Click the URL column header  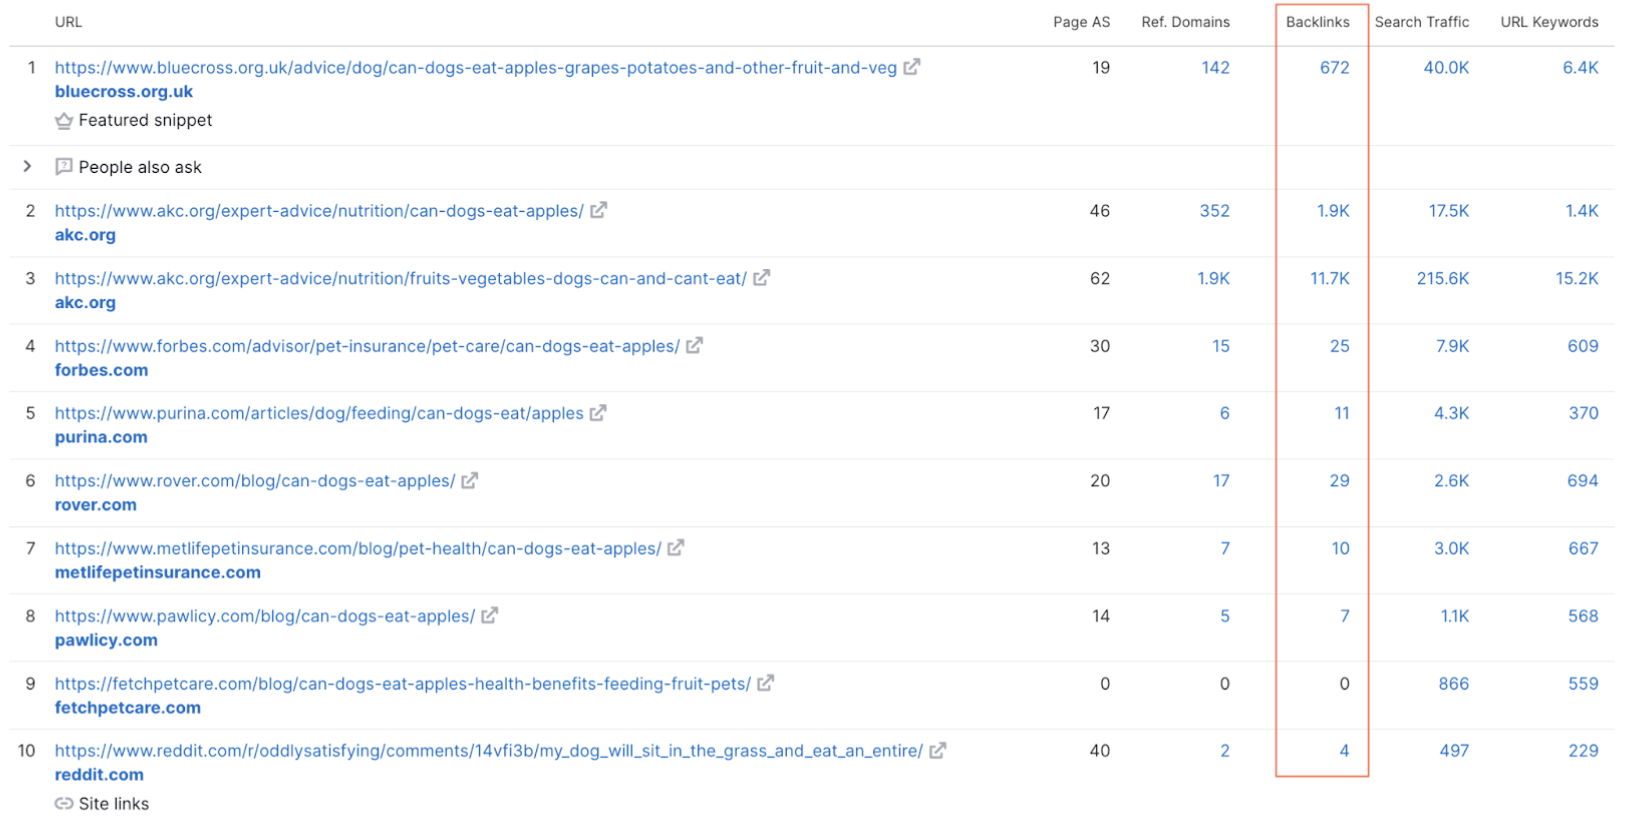68,22
